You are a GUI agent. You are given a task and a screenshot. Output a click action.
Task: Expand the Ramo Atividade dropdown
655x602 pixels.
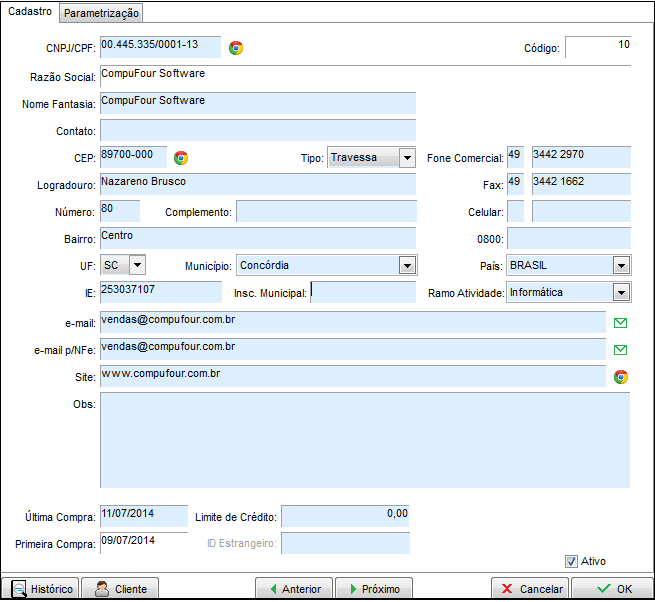click(621, 292)
